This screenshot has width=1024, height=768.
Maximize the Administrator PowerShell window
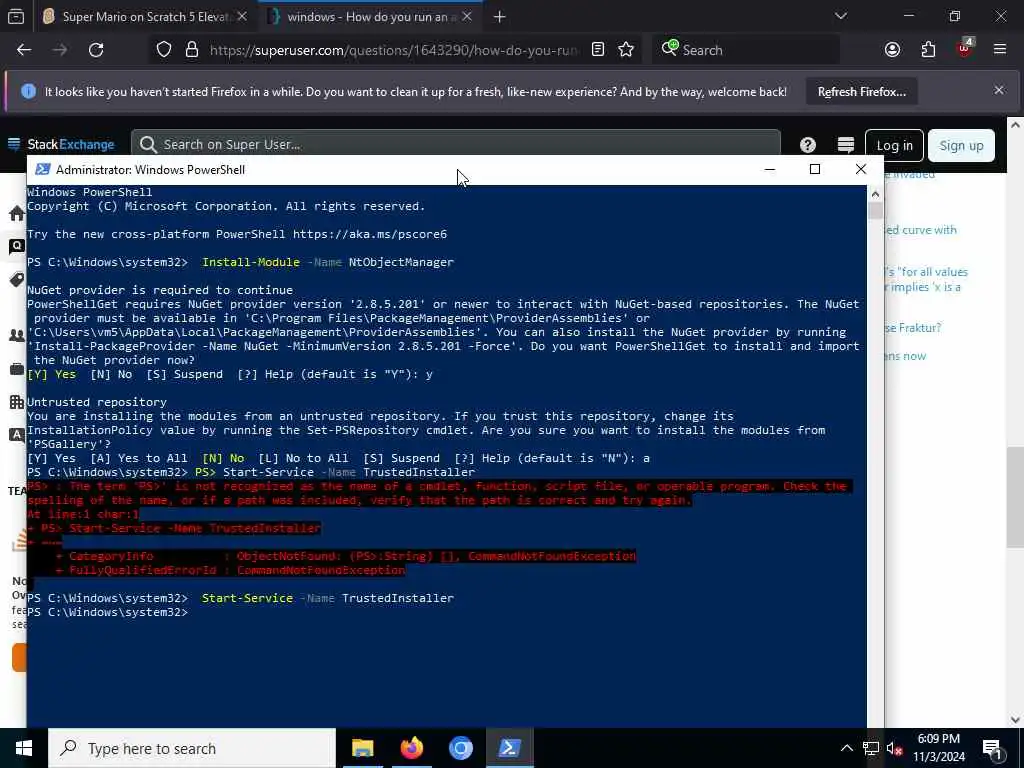tap(815, 170)
